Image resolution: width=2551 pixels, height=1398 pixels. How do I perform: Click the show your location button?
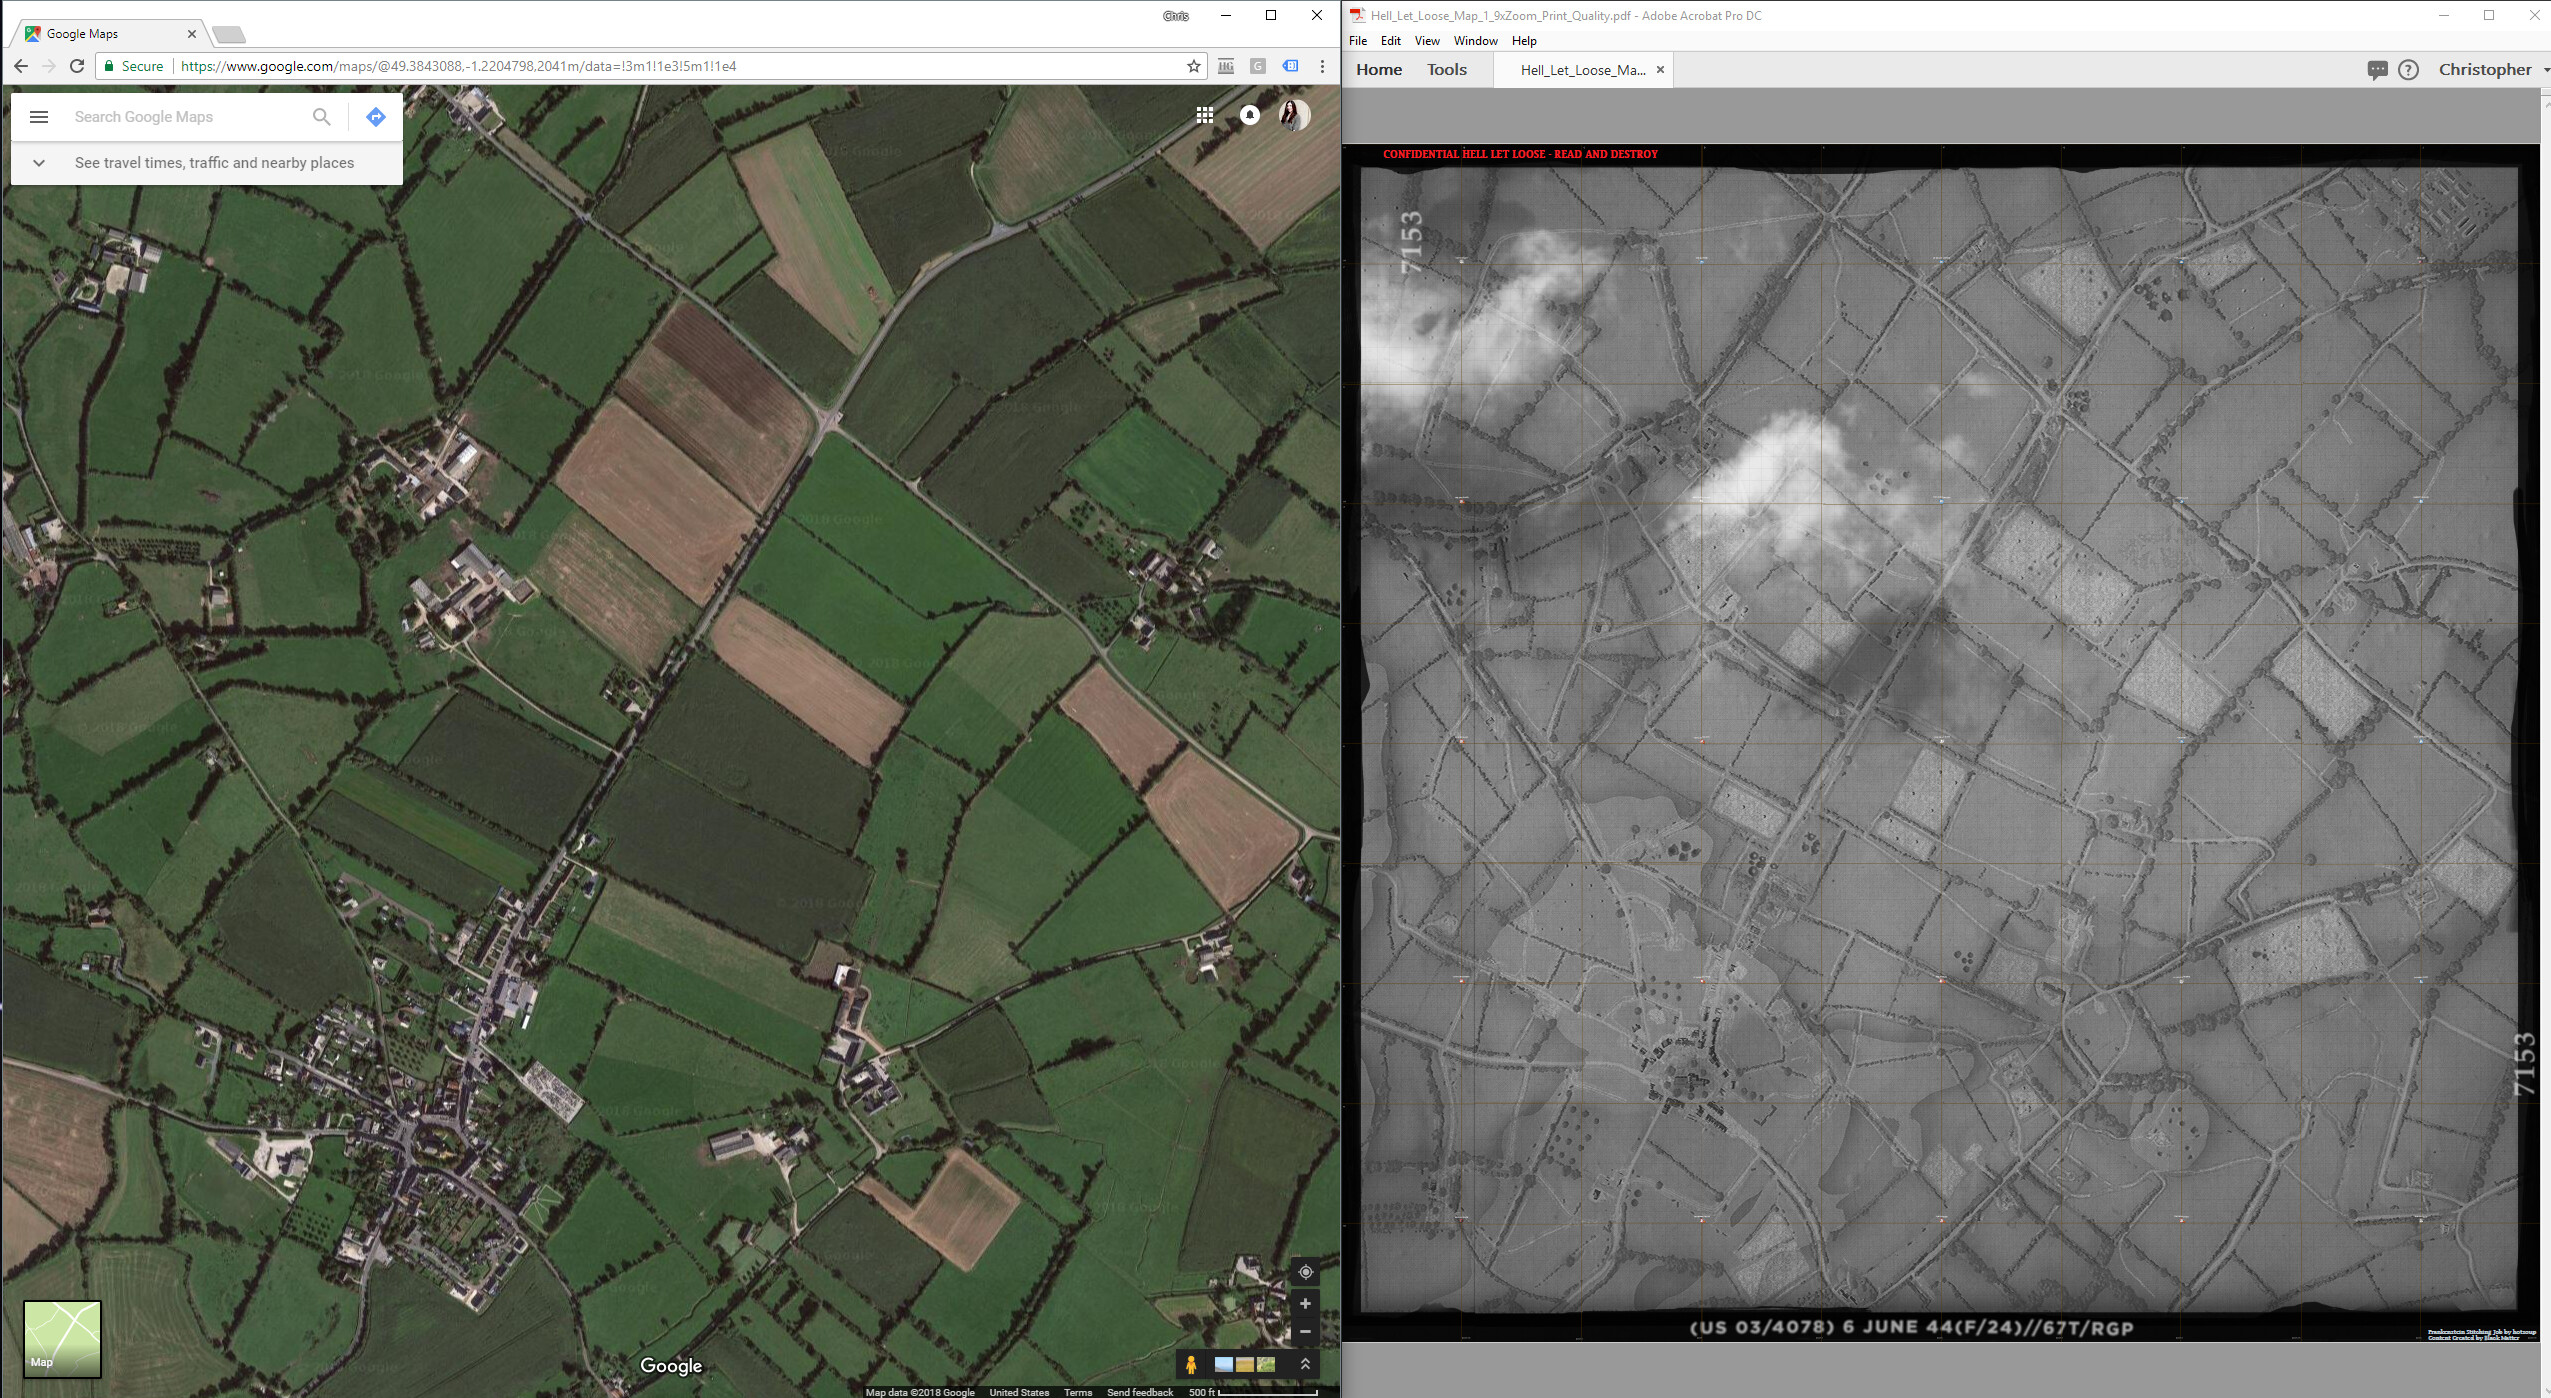[x=1305, y=1272]
